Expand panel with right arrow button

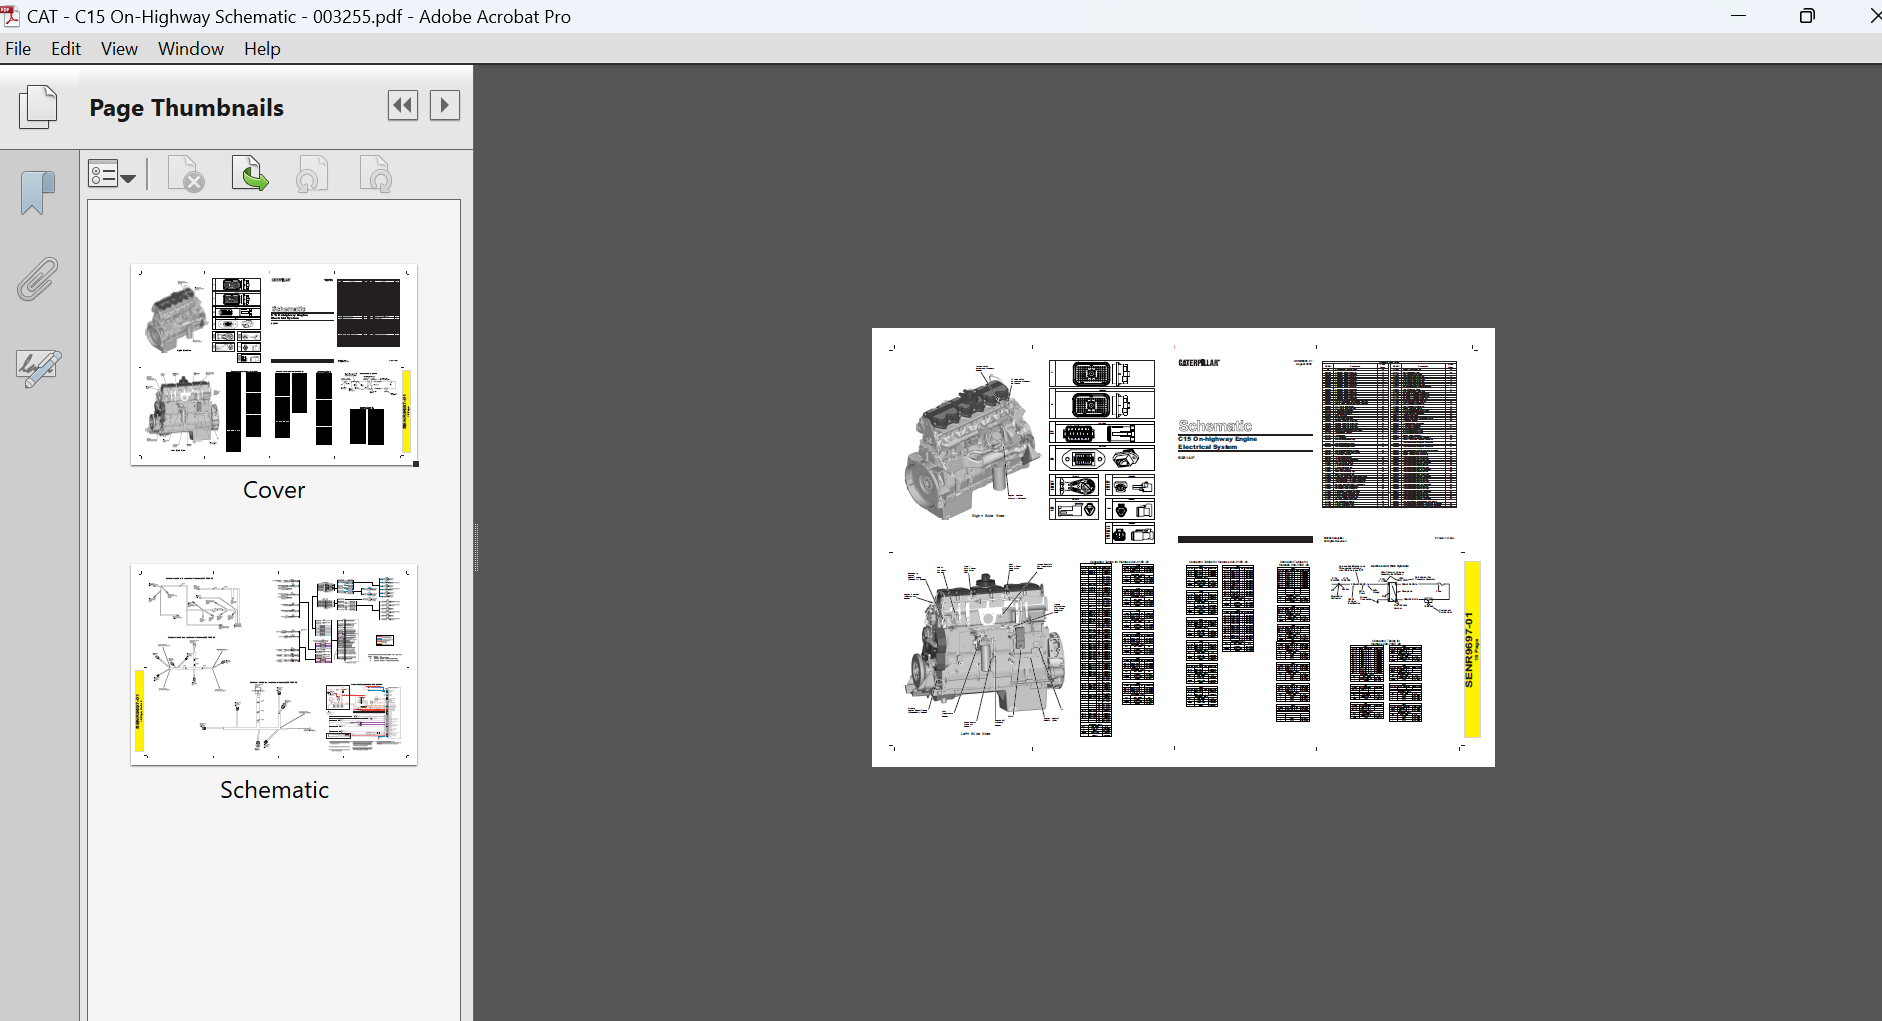(445, 105)
